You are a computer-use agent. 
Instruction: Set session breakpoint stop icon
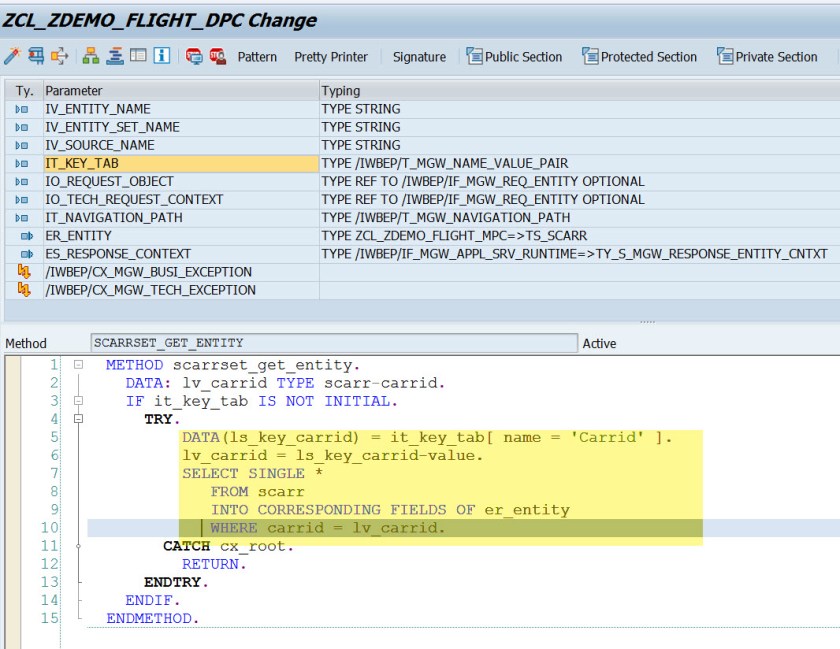click(x=193, y=56)
